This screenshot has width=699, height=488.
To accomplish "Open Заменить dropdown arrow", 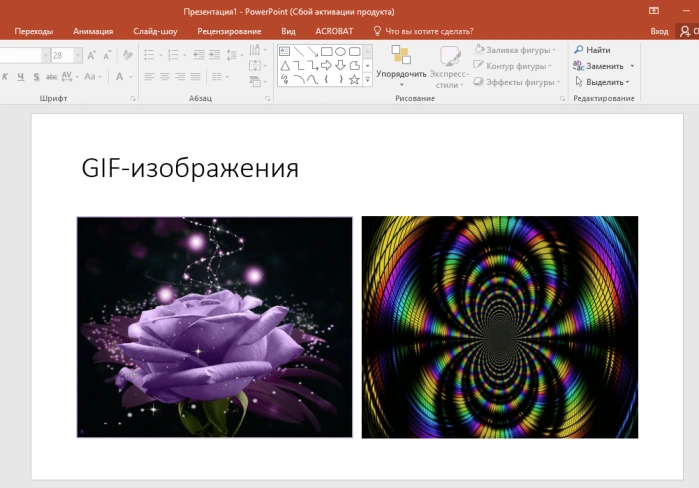I will (x=632, y=66).
